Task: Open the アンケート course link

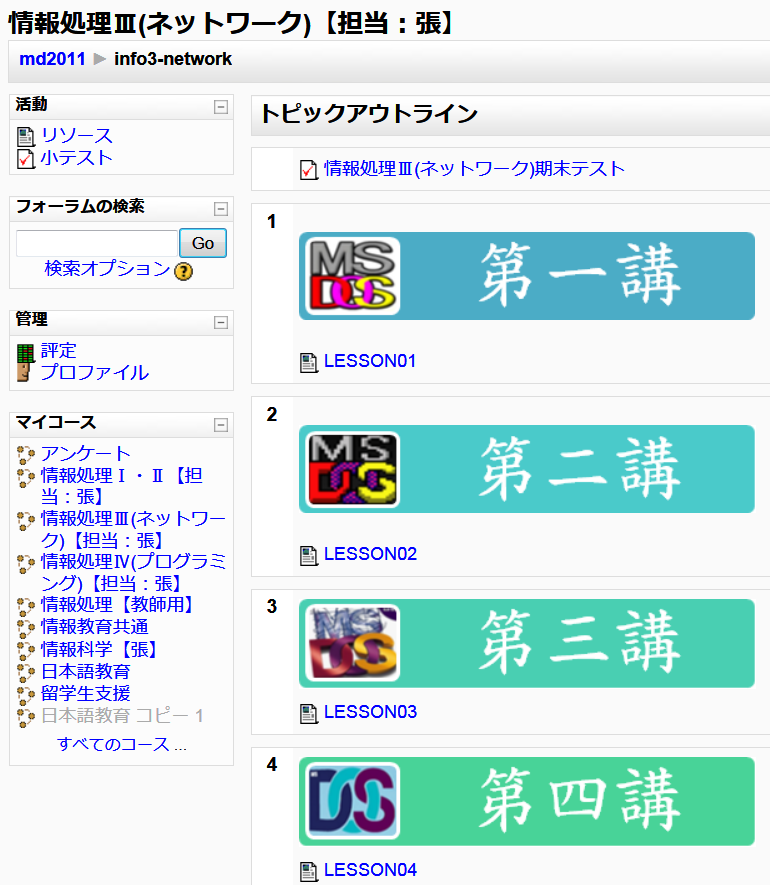Action: tap(85, 453)
